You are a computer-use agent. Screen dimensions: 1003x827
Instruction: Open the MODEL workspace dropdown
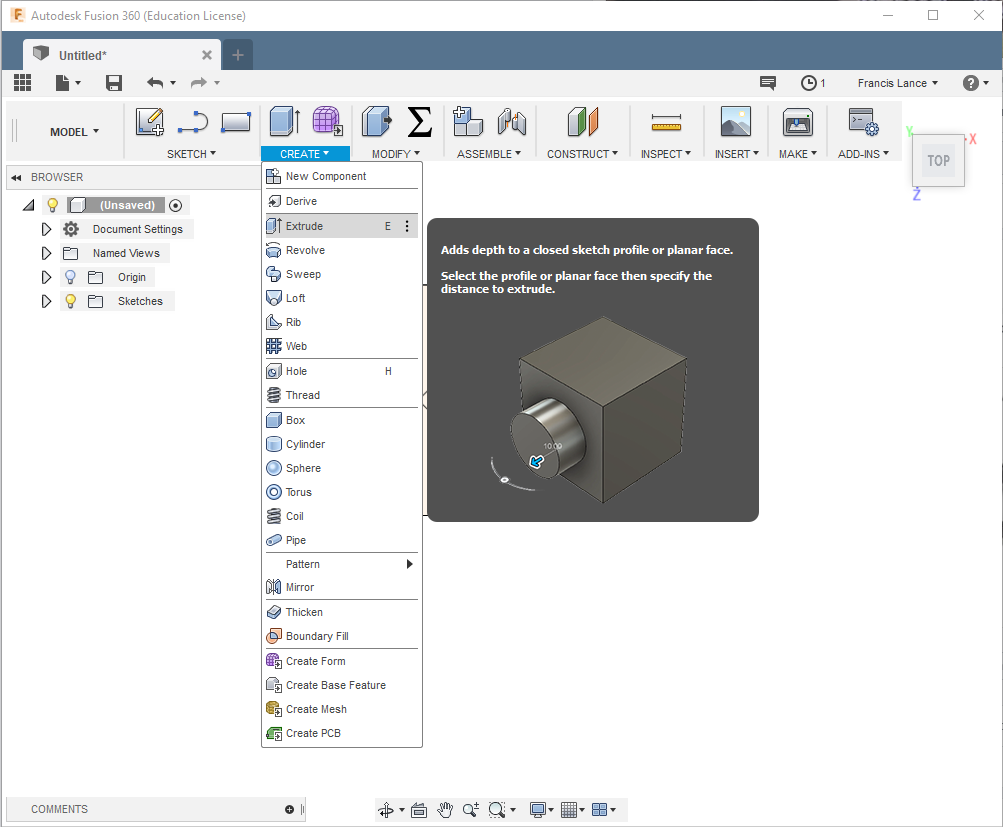click(x=75, y=132)
